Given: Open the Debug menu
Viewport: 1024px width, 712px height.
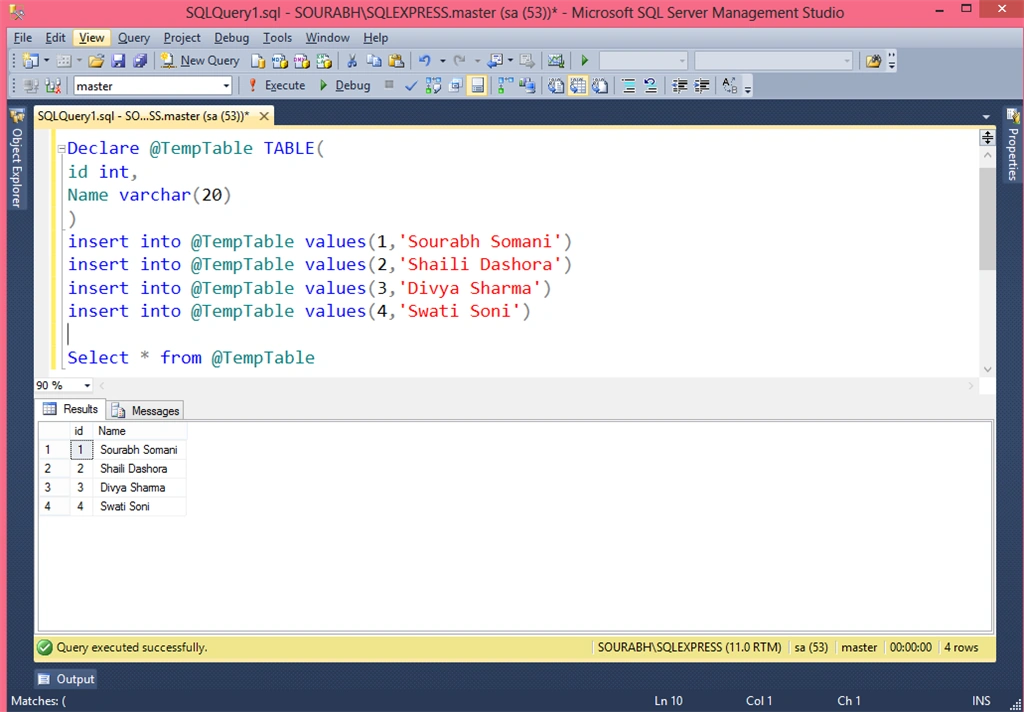Looking at the screenshot, I should (x=231, y=38).
